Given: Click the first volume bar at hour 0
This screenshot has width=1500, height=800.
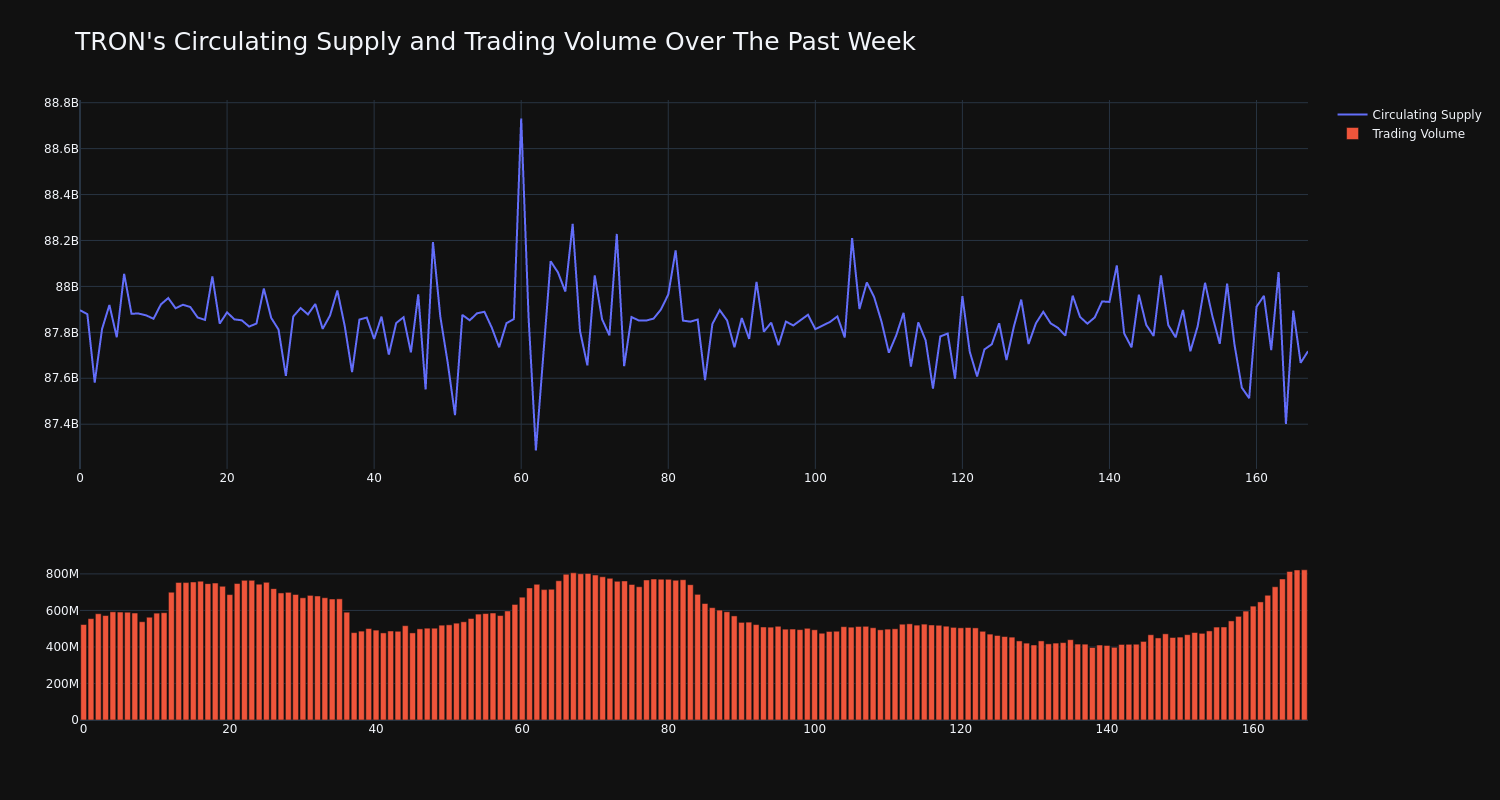Looking at the screenshot, I should [83, 672].
